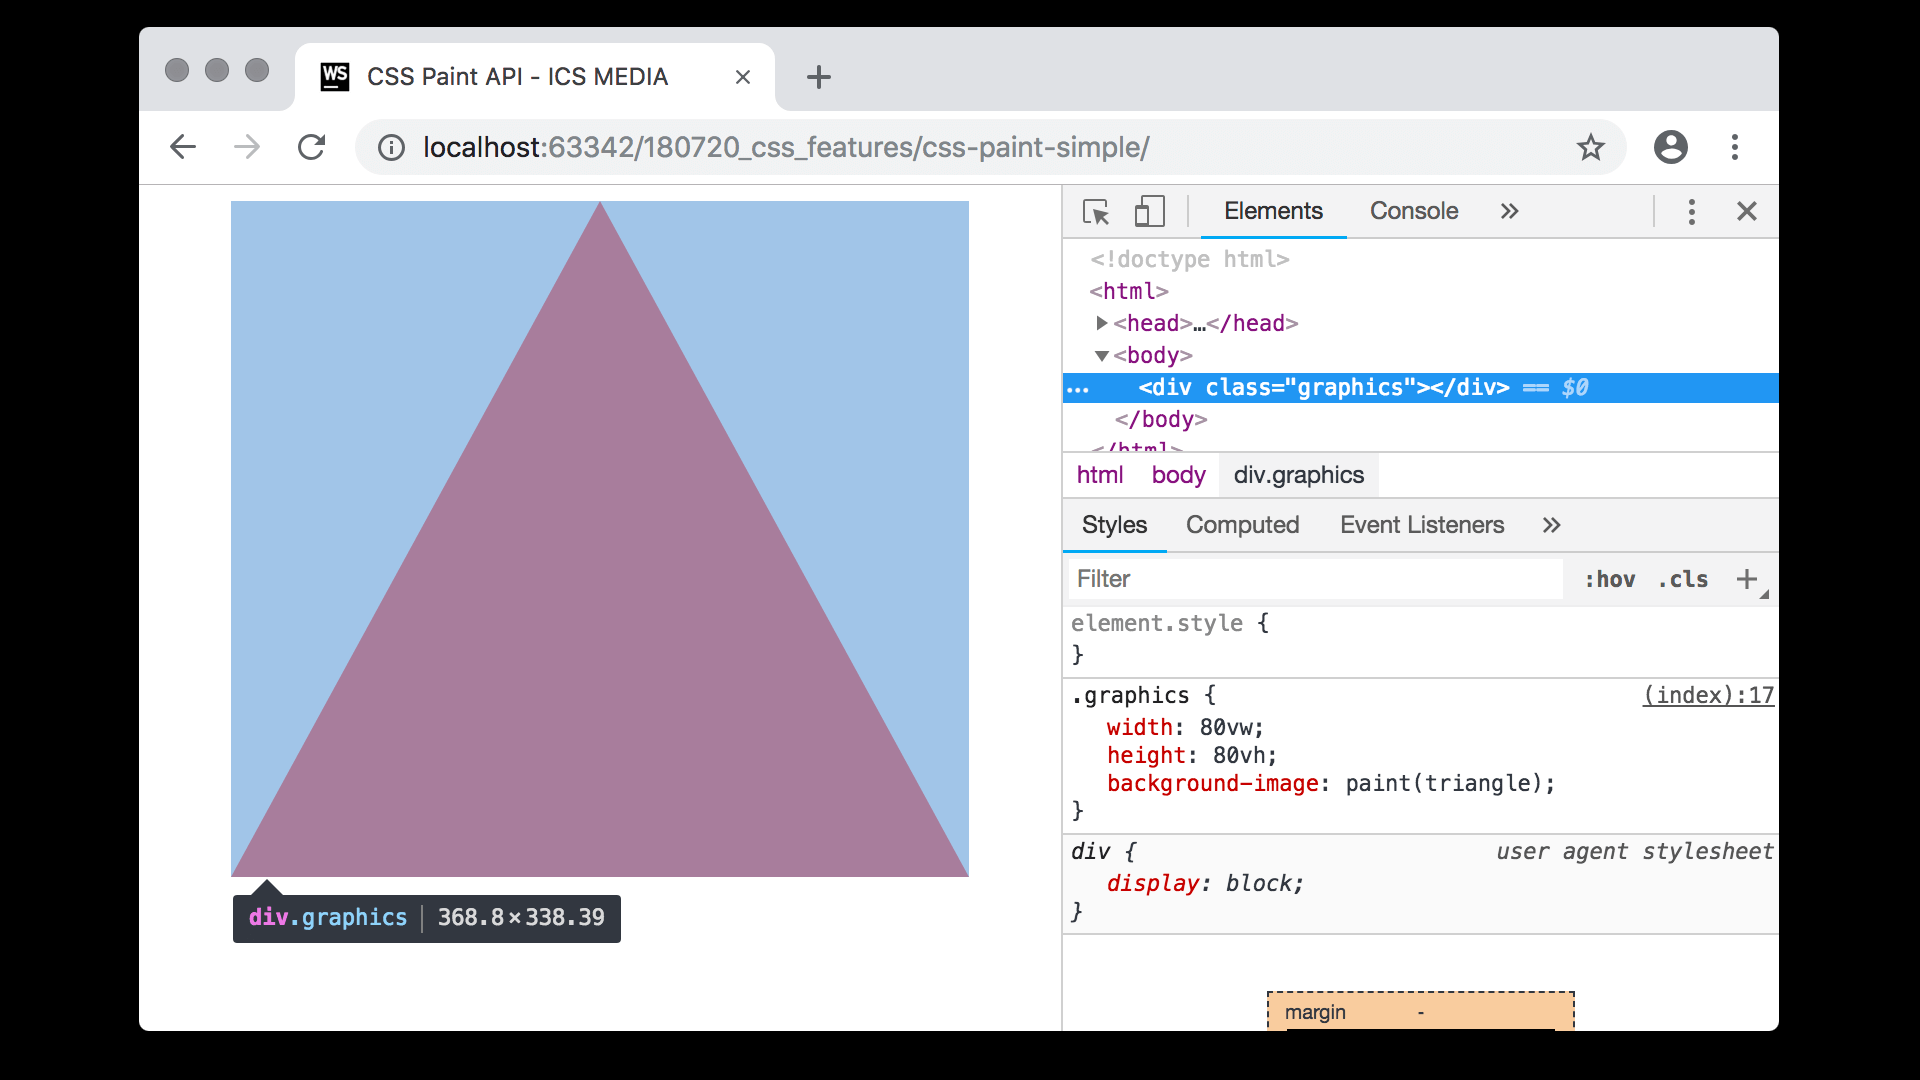Click the inspect element picker icon

click(x=1096, y=212)
